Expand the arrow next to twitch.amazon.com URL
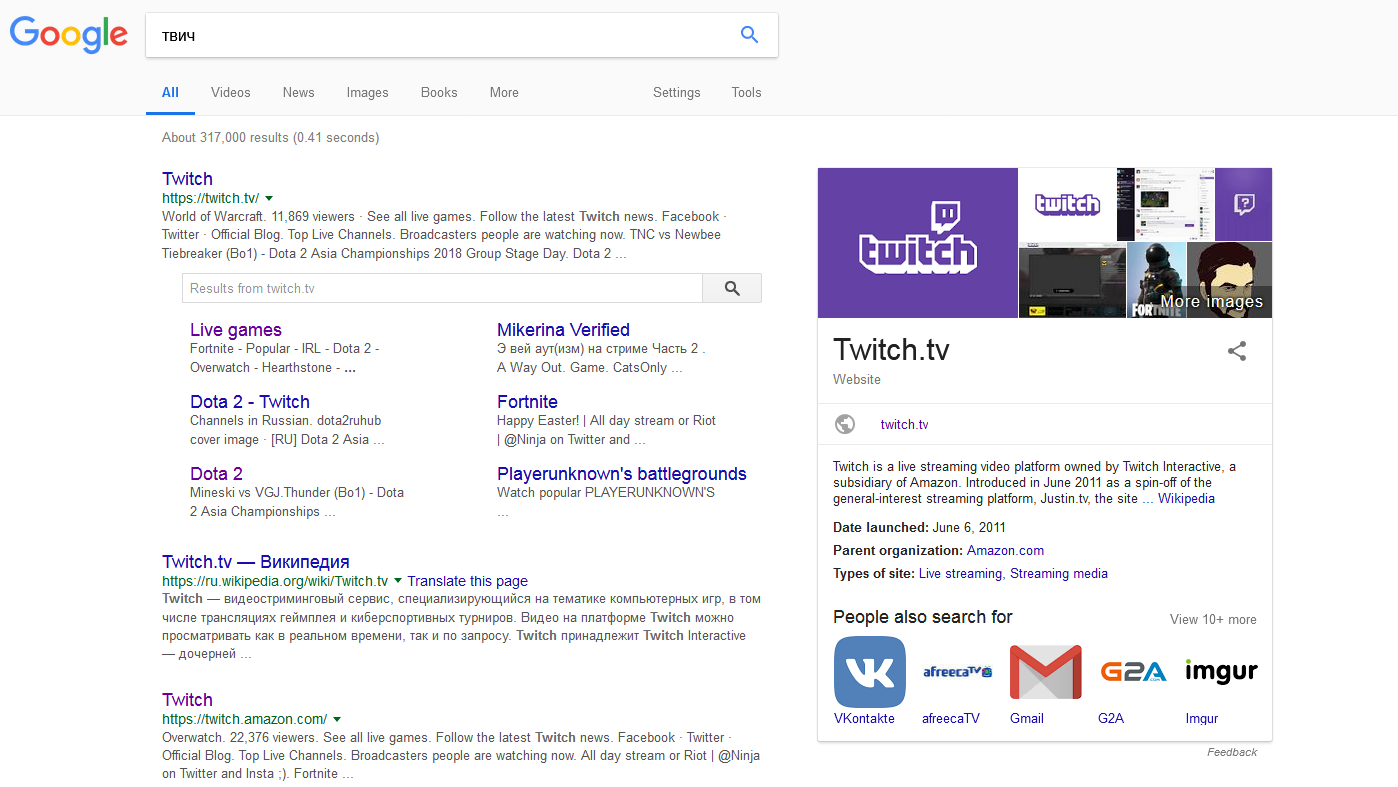 [x=337, y=719]
